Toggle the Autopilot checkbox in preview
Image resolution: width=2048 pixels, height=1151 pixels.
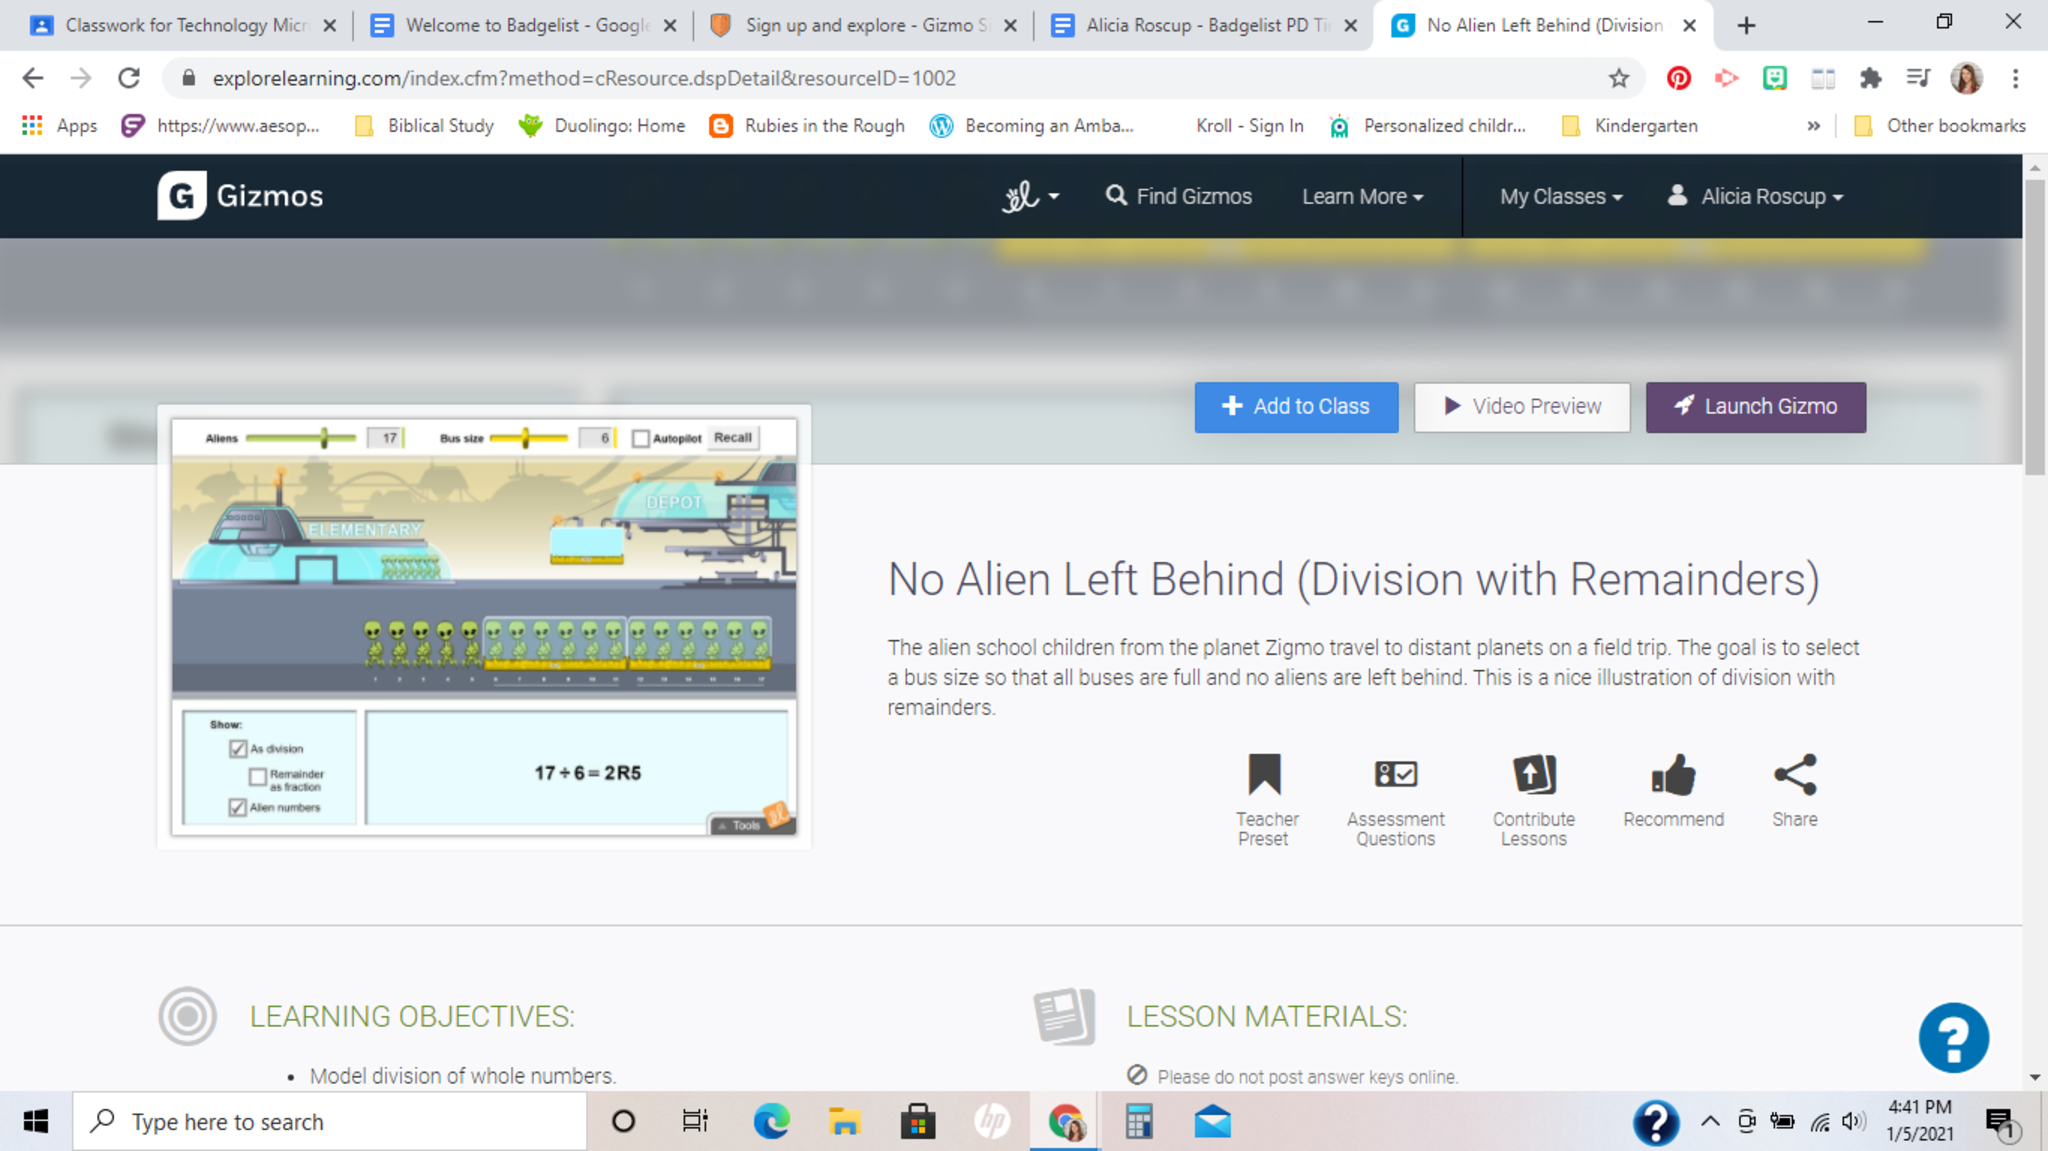[641, 438]
